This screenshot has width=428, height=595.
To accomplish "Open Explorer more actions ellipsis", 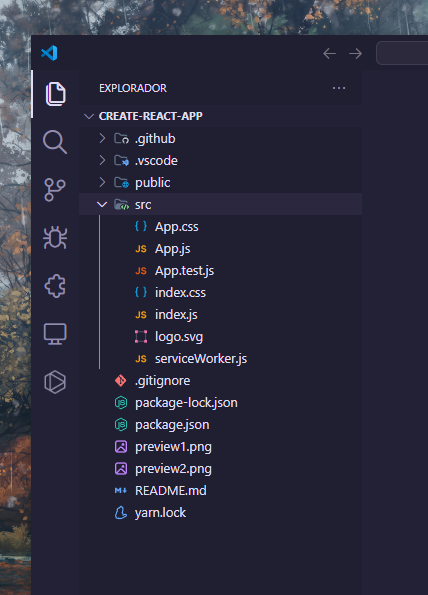I will [339, 88].
